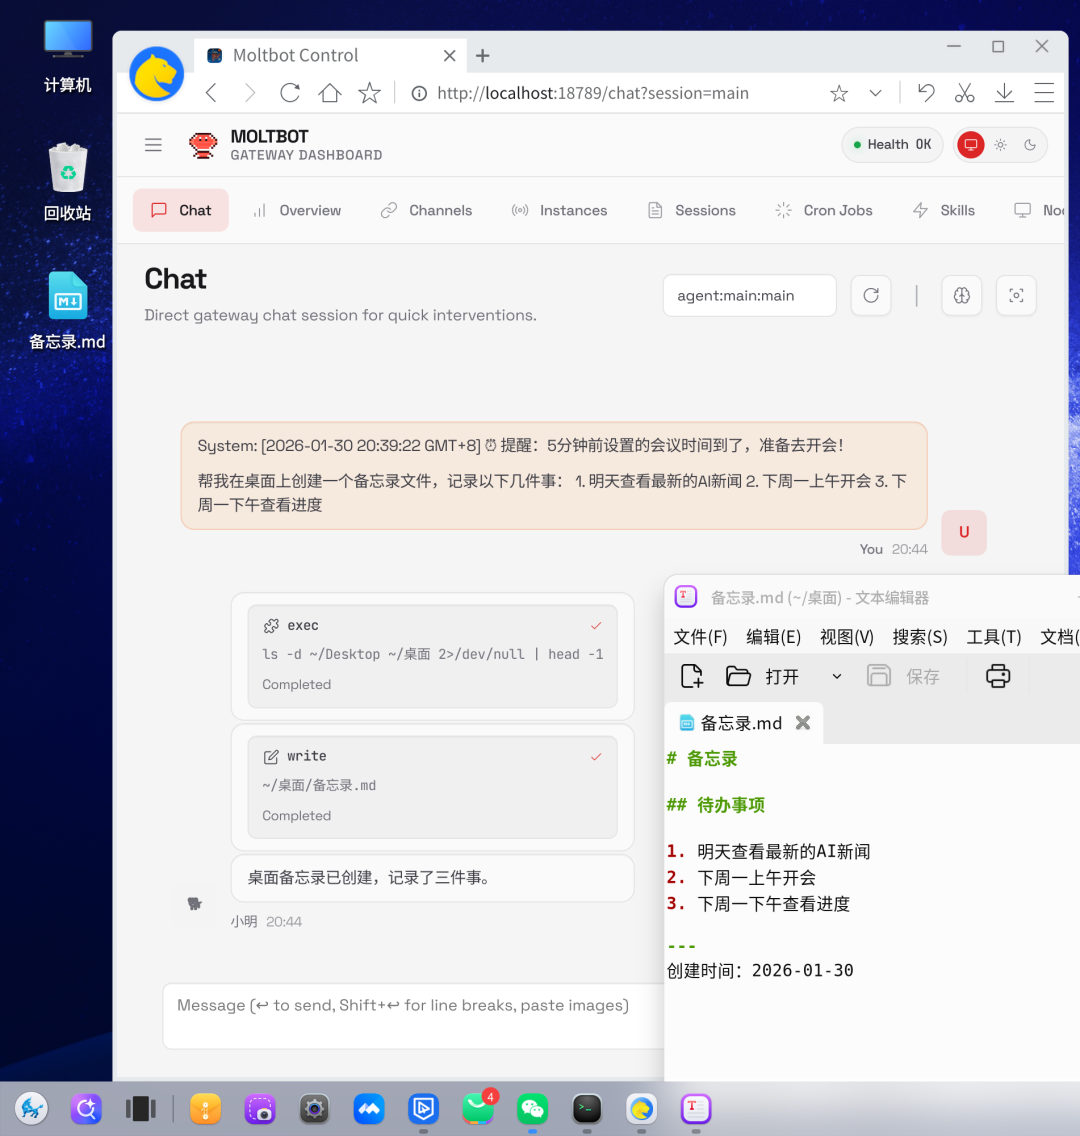Create new document in text editor toolbar
Viewport: 1080px width, 1136px height.
(692, 677)
